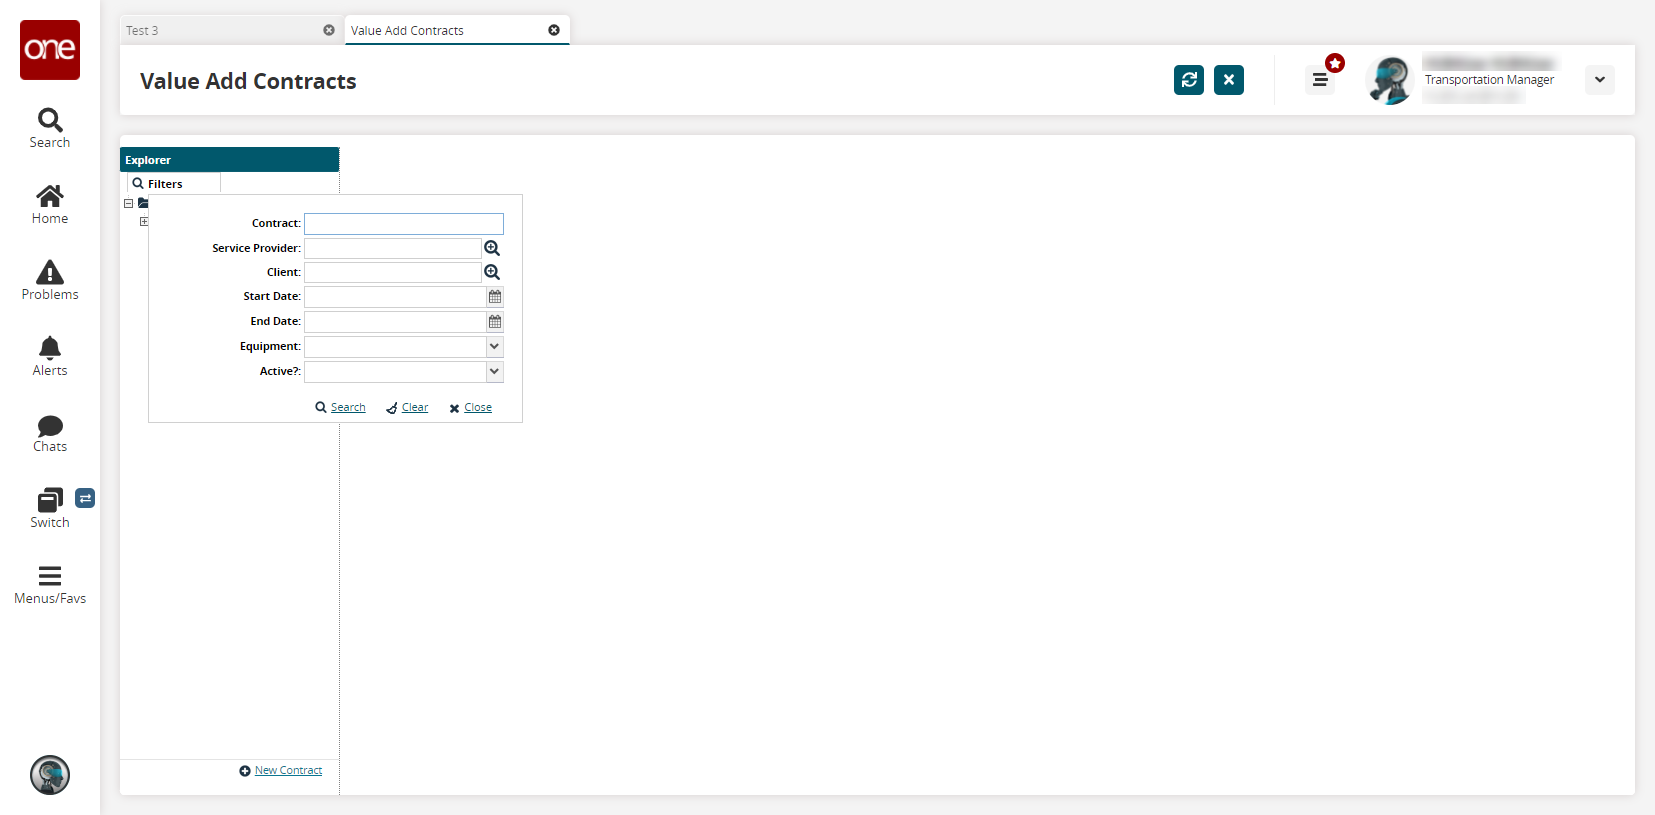
Task: Click the blue swap arrows badge
Action: [85, 498]
